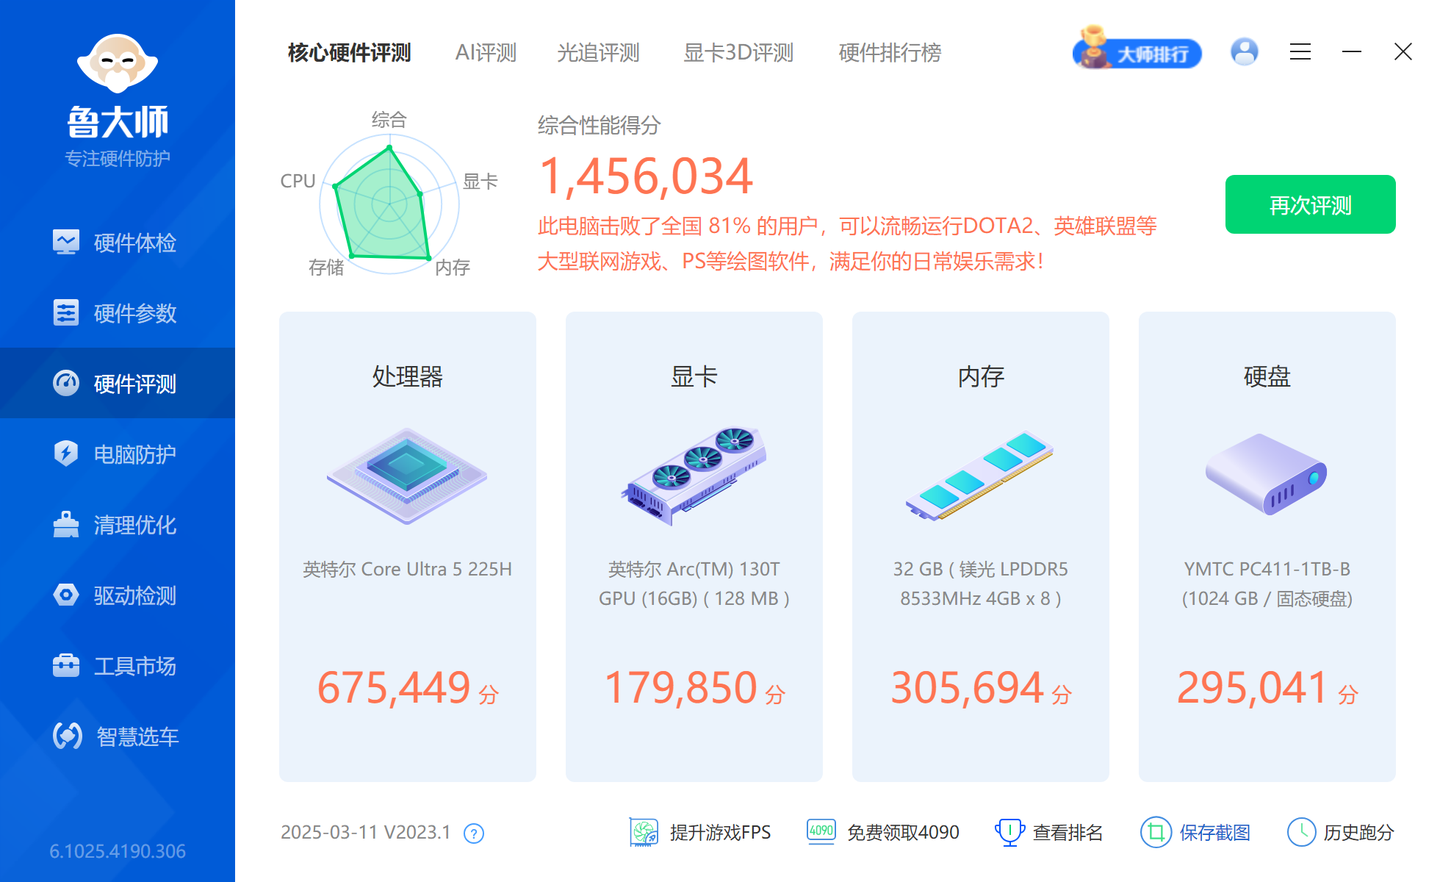Click the 处理器 card title

point(407,377)
